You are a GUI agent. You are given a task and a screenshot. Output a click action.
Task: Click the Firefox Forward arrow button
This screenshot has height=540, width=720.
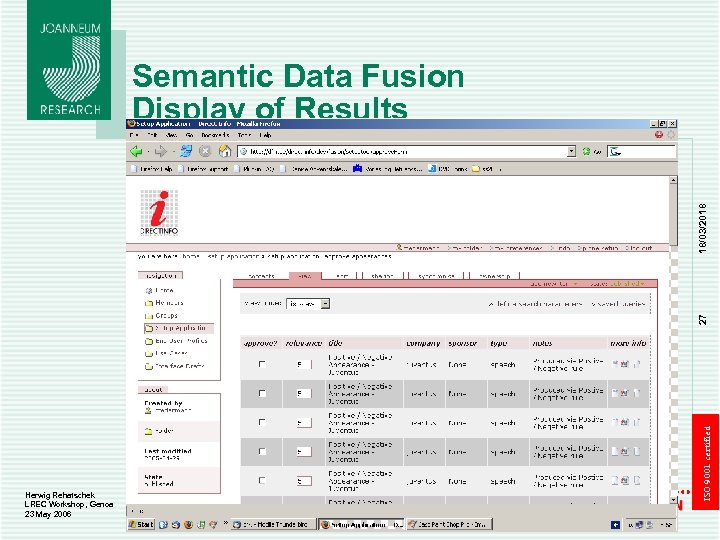pyautogui.click(x=160, y=151)
